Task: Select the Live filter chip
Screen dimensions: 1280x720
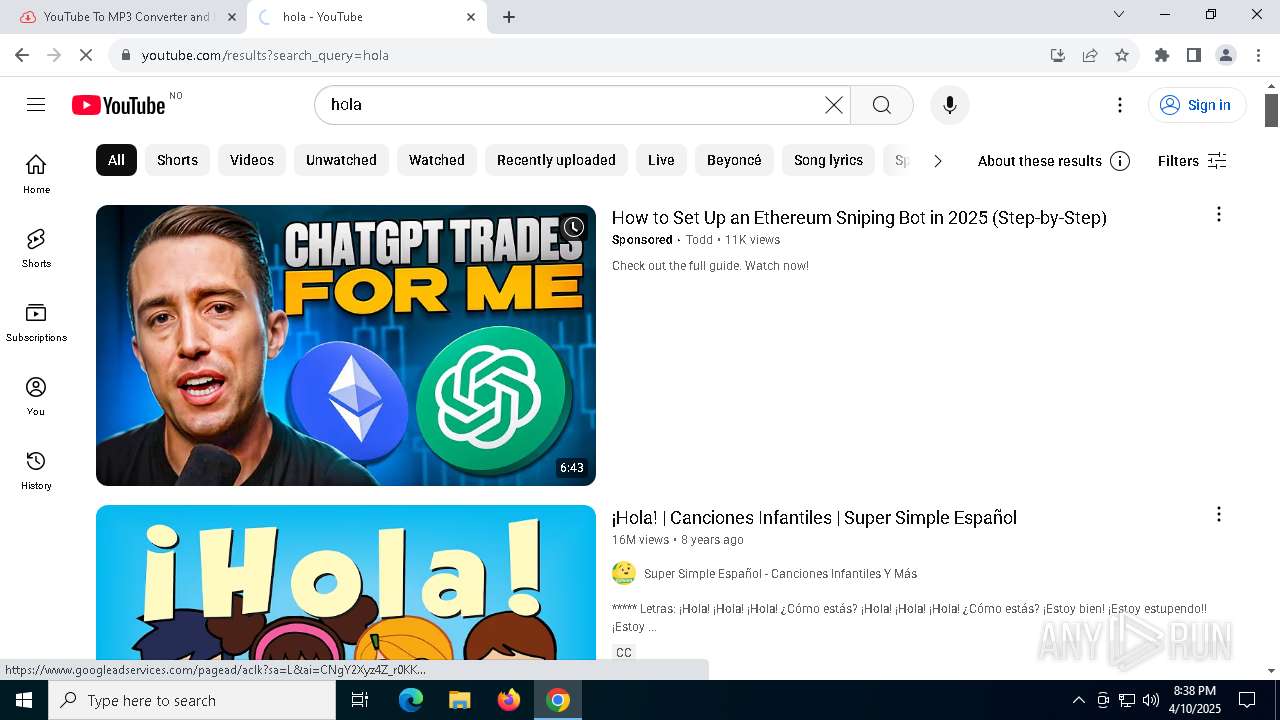Action: pos(661,160)
